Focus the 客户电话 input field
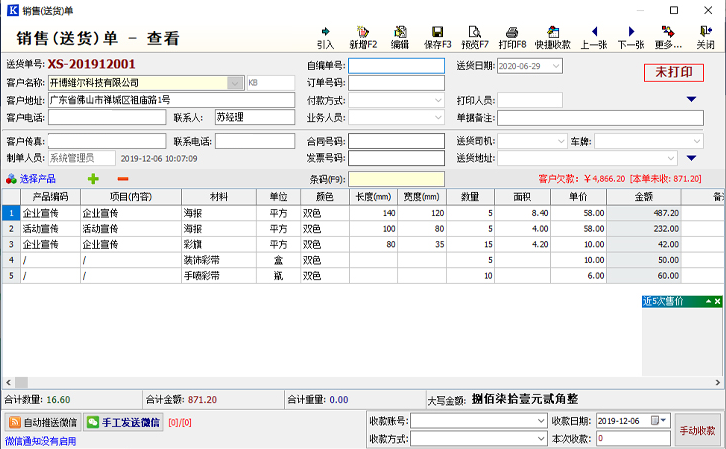This screenshot has width=726, height=449. (107, 118)
